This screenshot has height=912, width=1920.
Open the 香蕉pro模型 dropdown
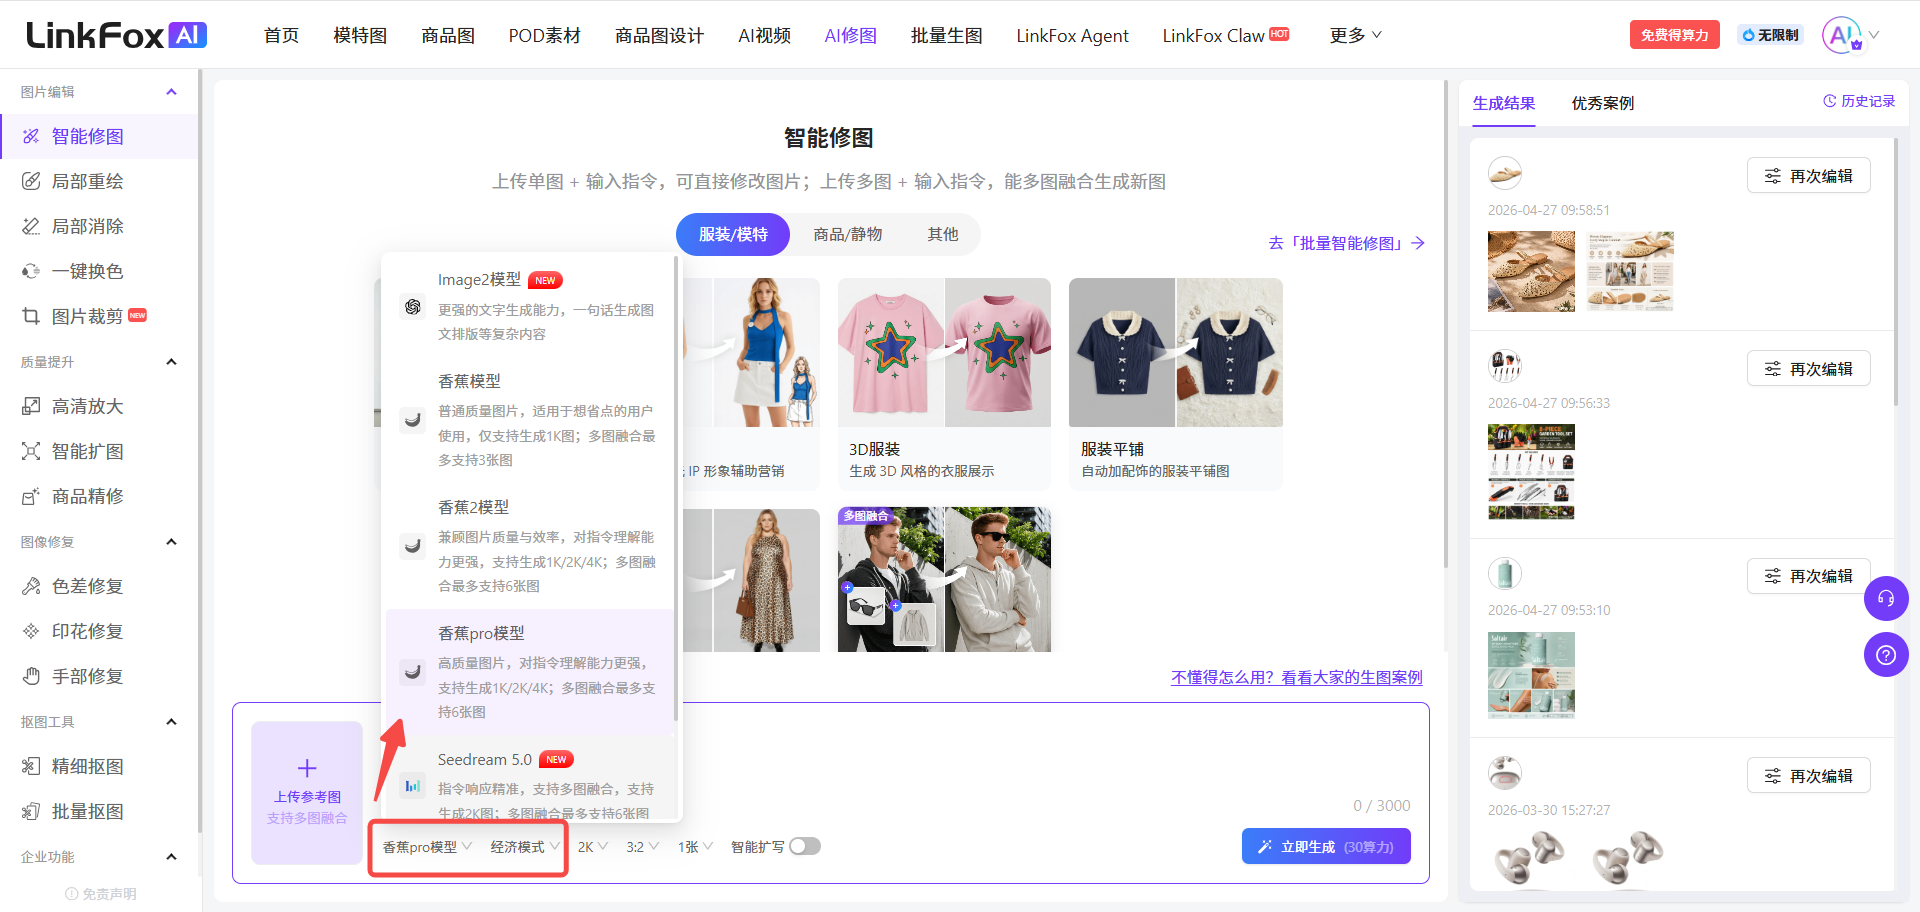click(427, 847)
